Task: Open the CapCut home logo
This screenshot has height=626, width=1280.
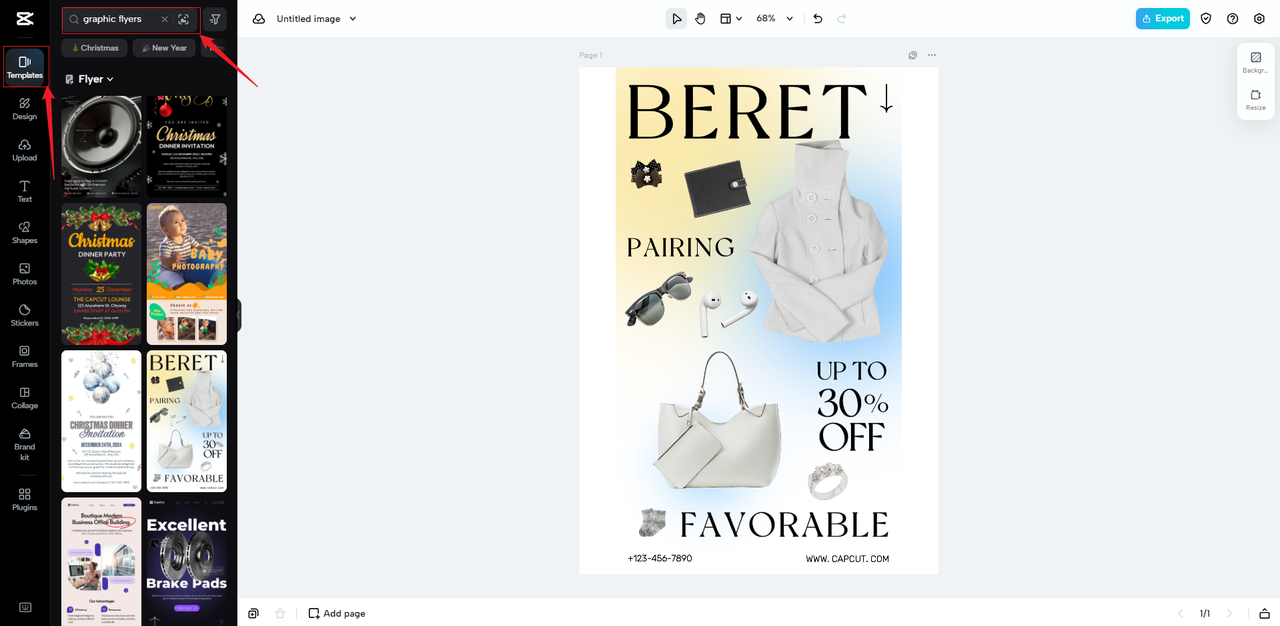Action: click(24, 19)
